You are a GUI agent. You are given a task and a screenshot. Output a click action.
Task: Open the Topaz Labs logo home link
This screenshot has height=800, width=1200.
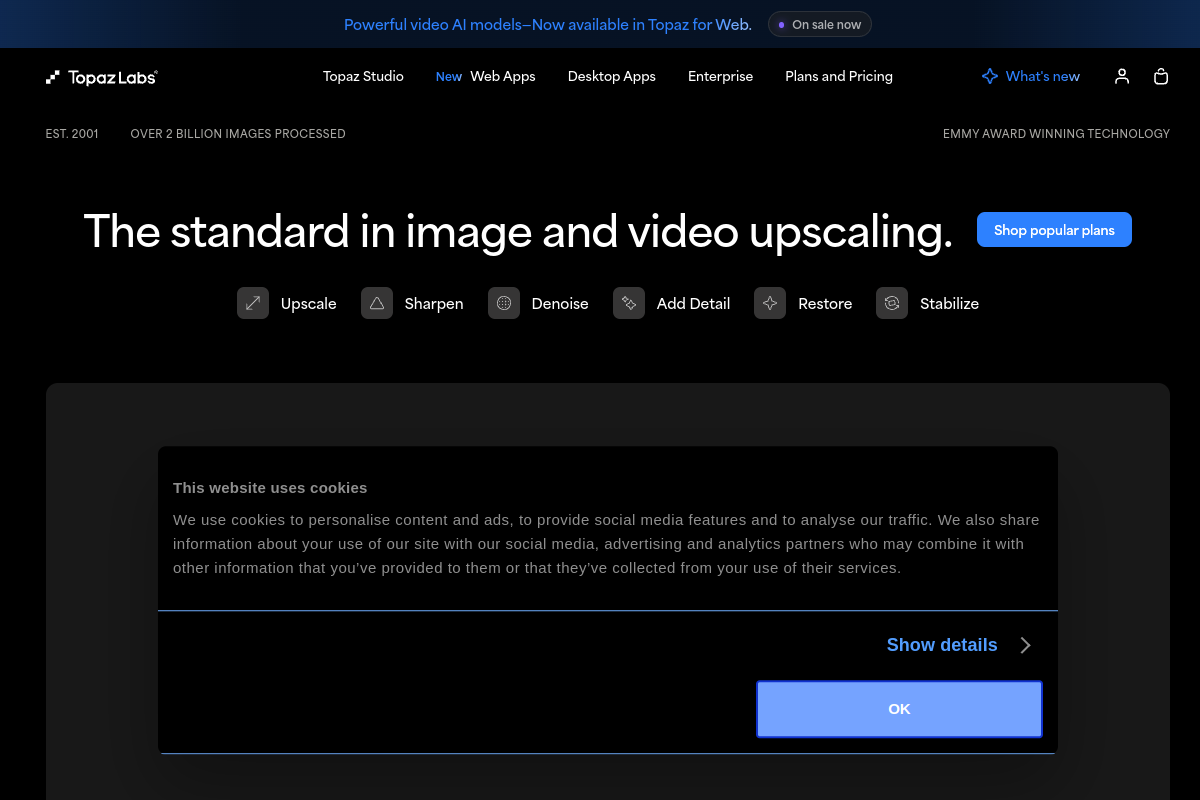pyautogui.click(x=102, y=77)
